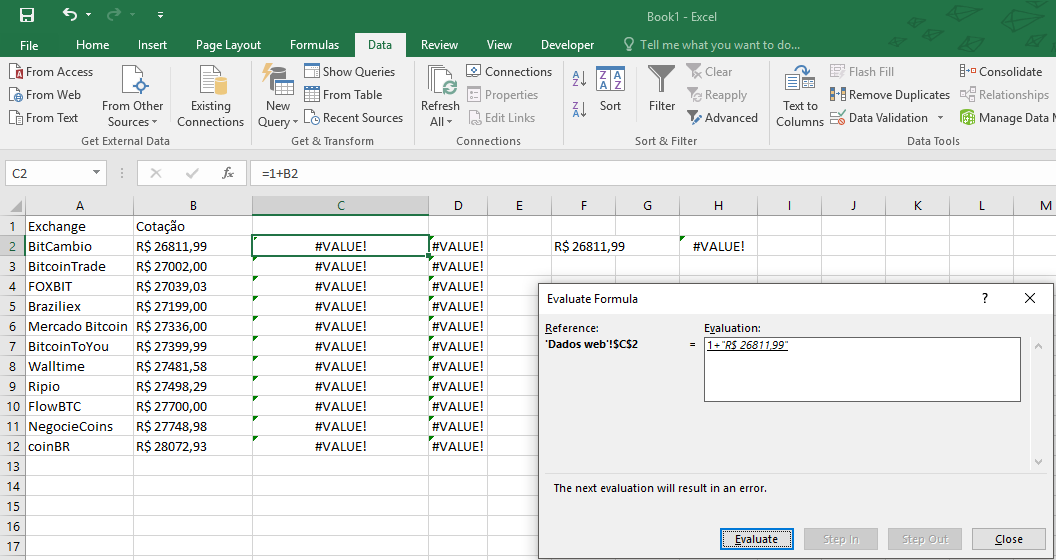1056x560 pixels.
Task: Click From Table in Get & Transform
Action: click(343, 95)
